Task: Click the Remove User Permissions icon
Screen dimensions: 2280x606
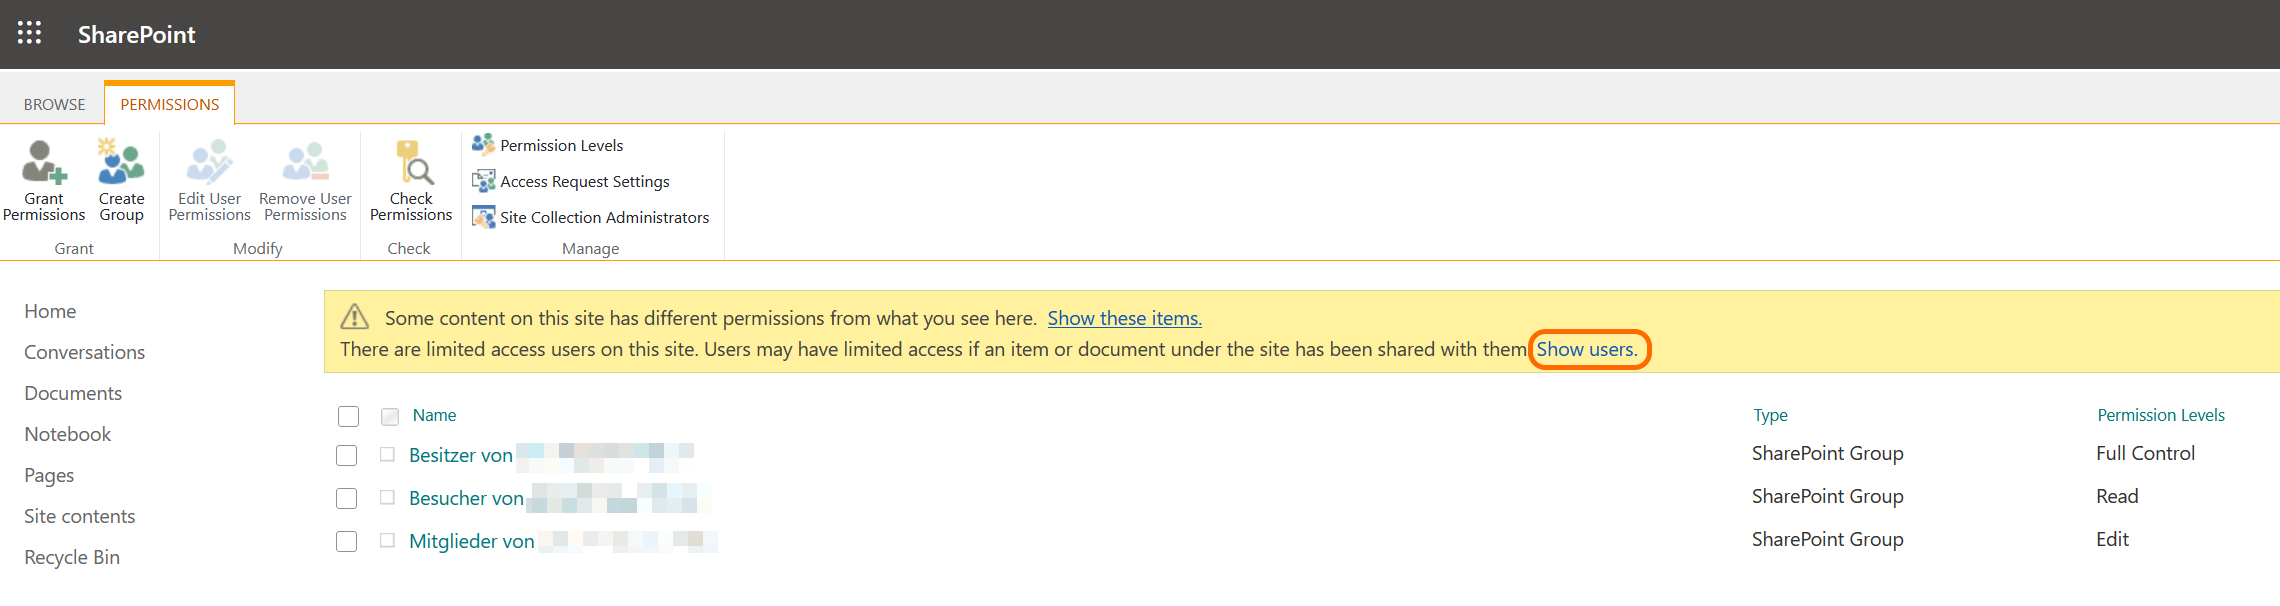Action: (305, 163)
